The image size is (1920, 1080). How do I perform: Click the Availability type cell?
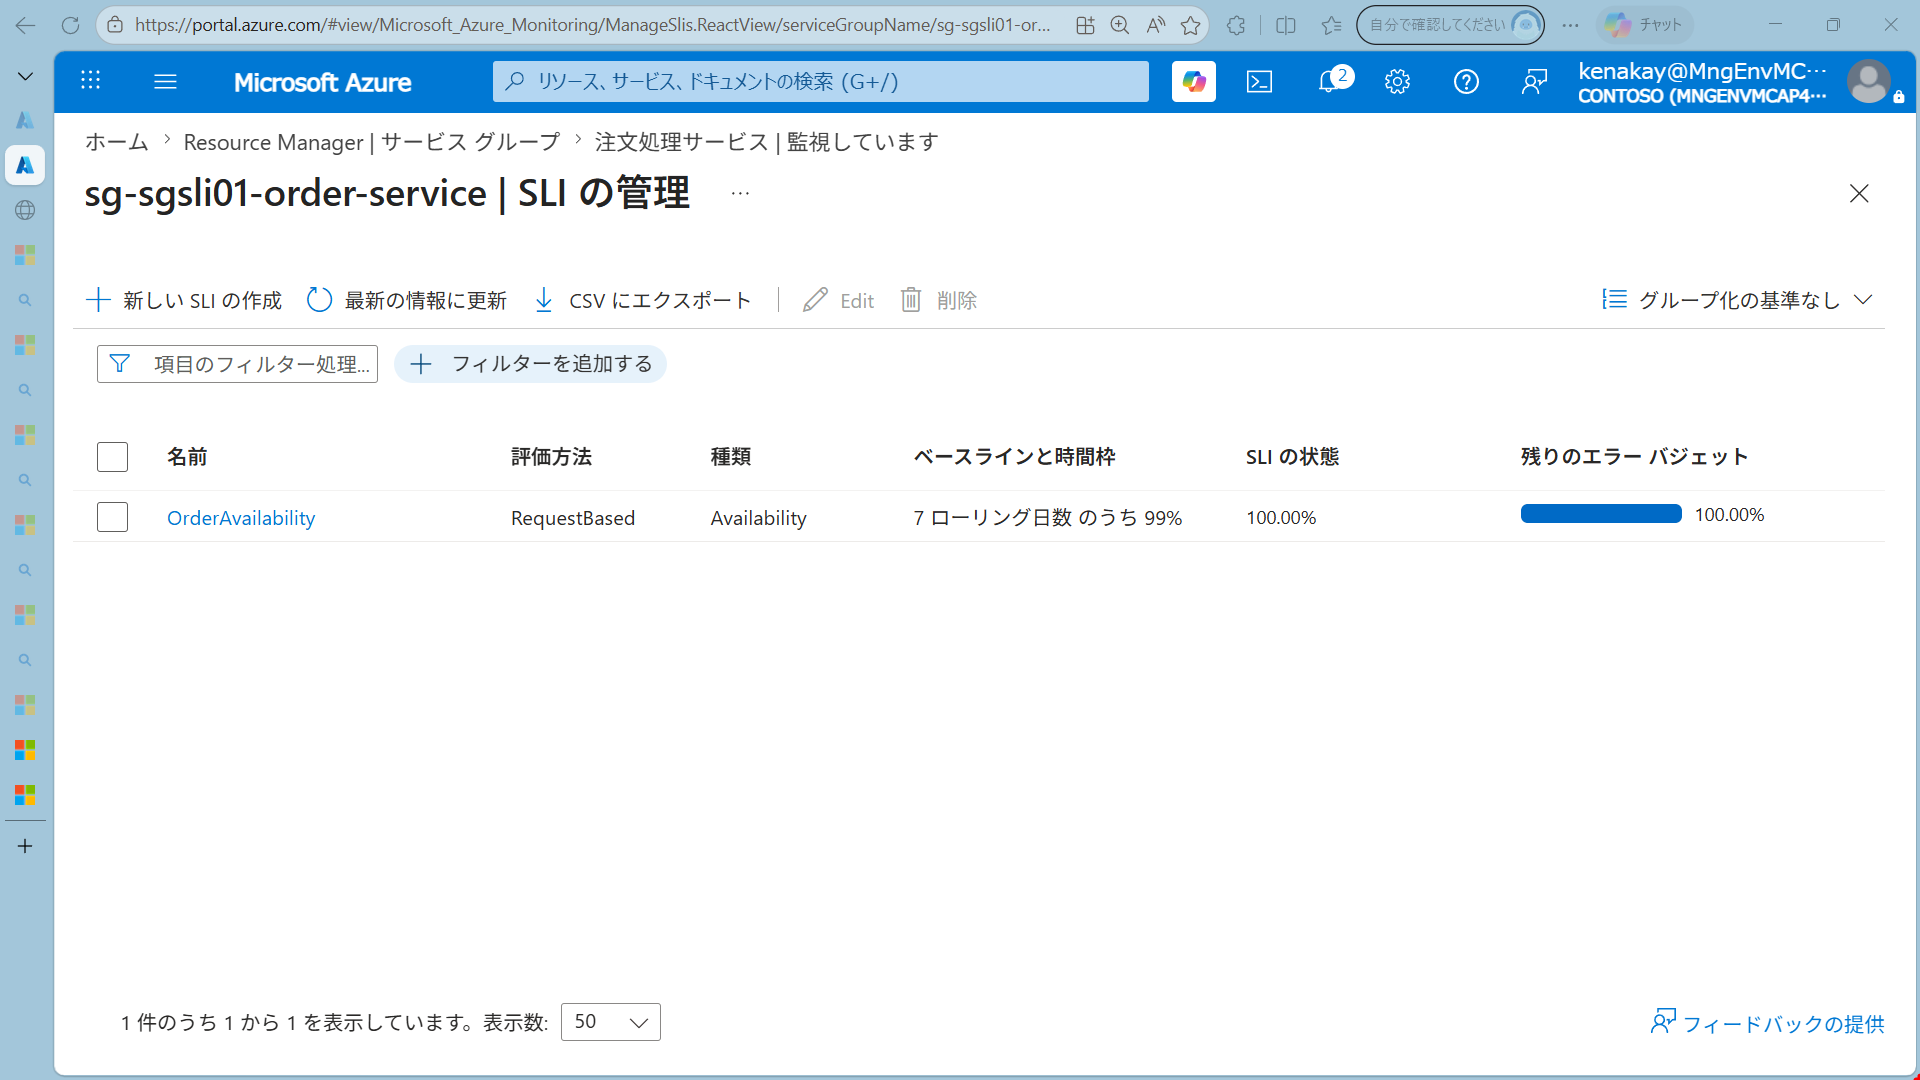click(759, 518)
